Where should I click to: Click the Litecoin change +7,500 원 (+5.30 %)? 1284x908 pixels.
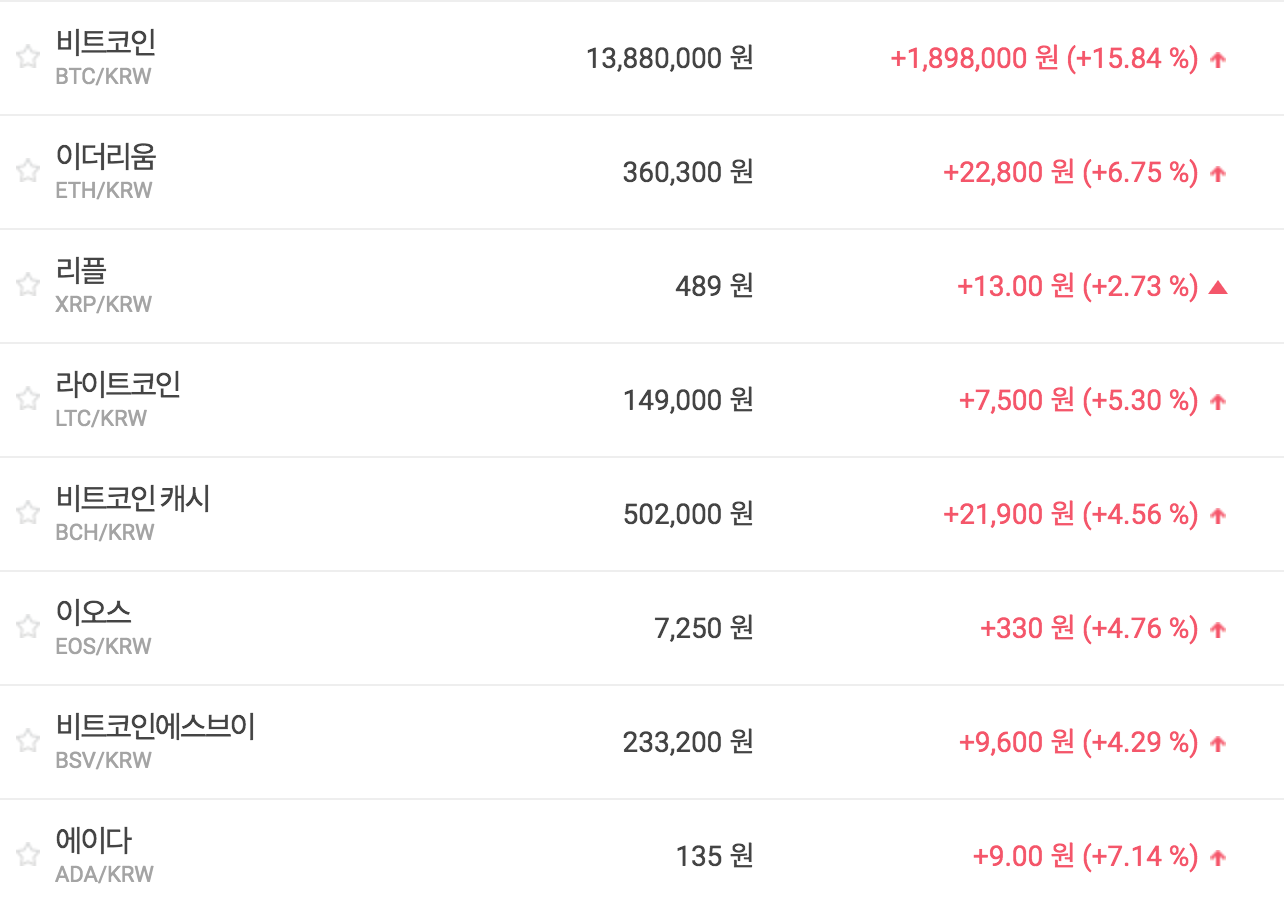point(1077,400)
